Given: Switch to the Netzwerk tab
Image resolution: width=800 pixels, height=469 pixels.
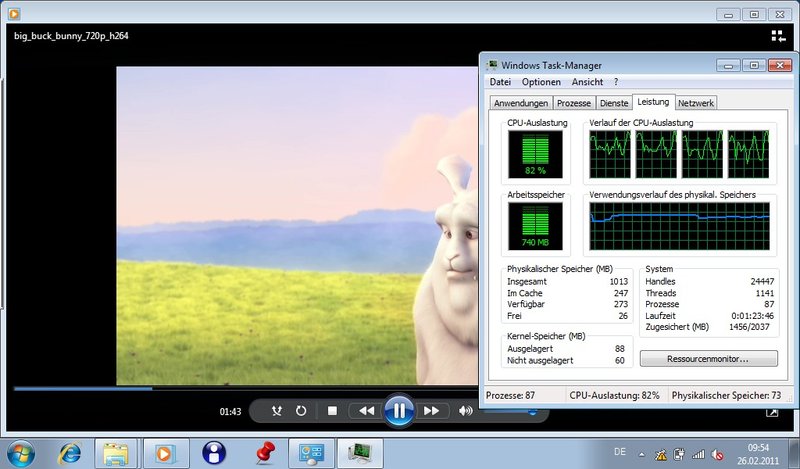Looking at the screenshot, I should coord(696,103).
